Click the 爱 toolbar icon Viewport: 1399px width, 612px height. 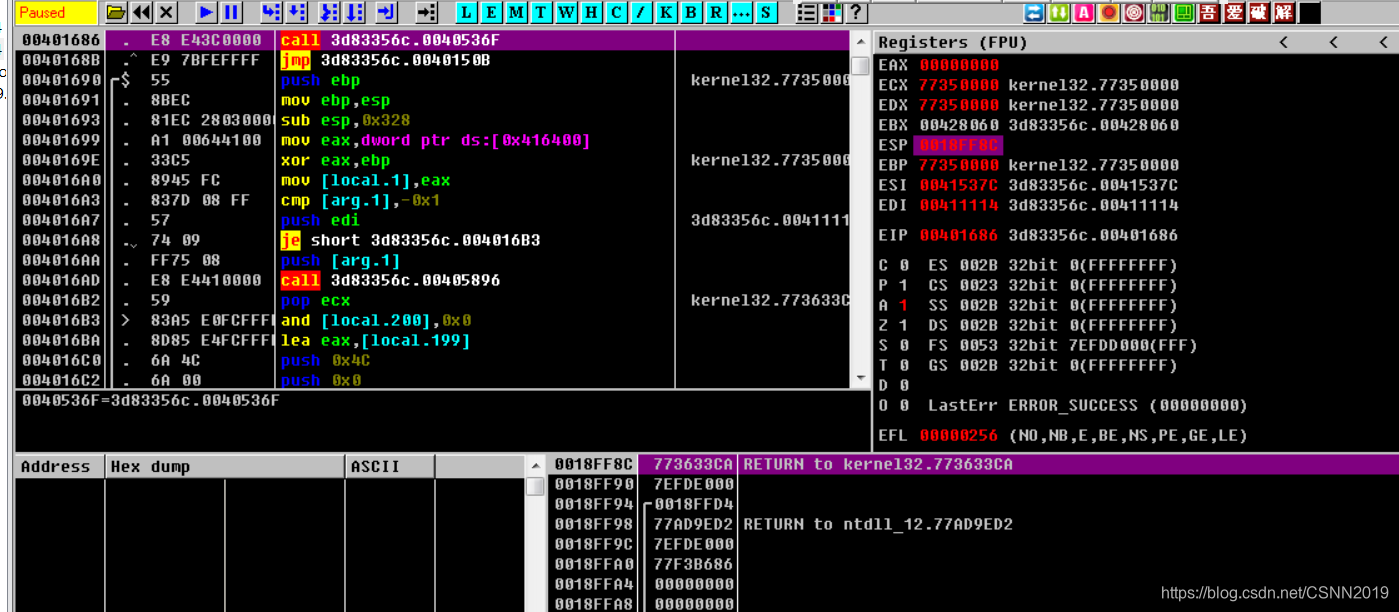(x=1234, y=13)
